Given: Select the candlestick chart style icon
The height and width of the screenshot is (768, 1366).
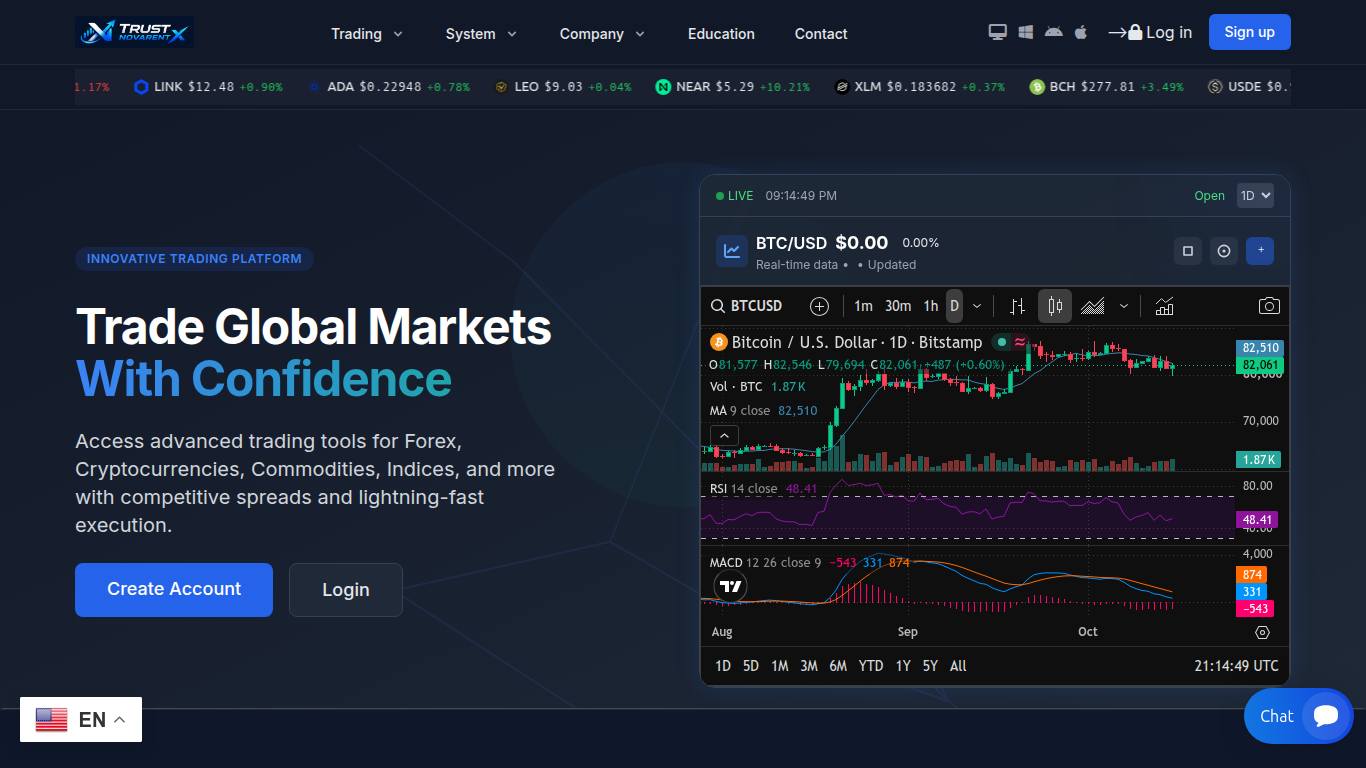Looking at the screenshot, I should [1055, 306].
